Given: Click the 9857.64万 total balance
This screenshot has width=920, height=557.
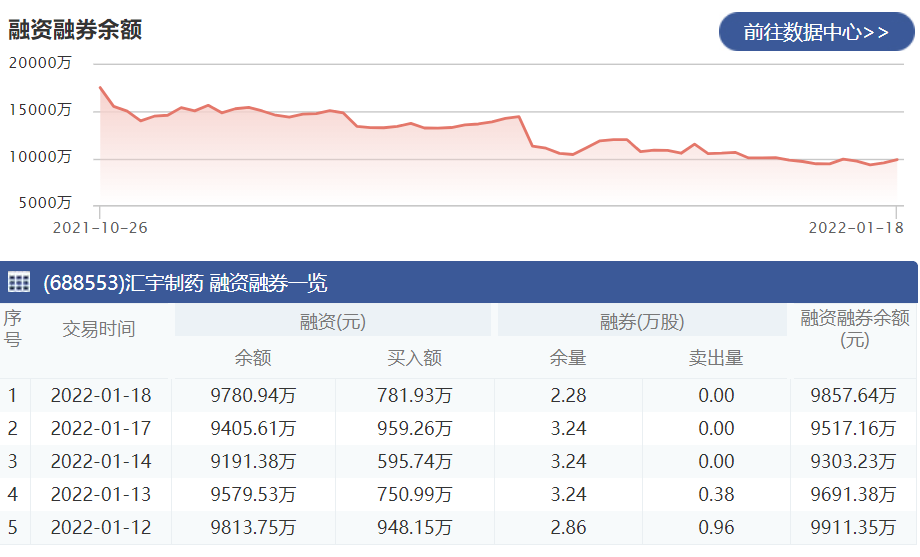Looking at the screenshot, I should [853, 396].
